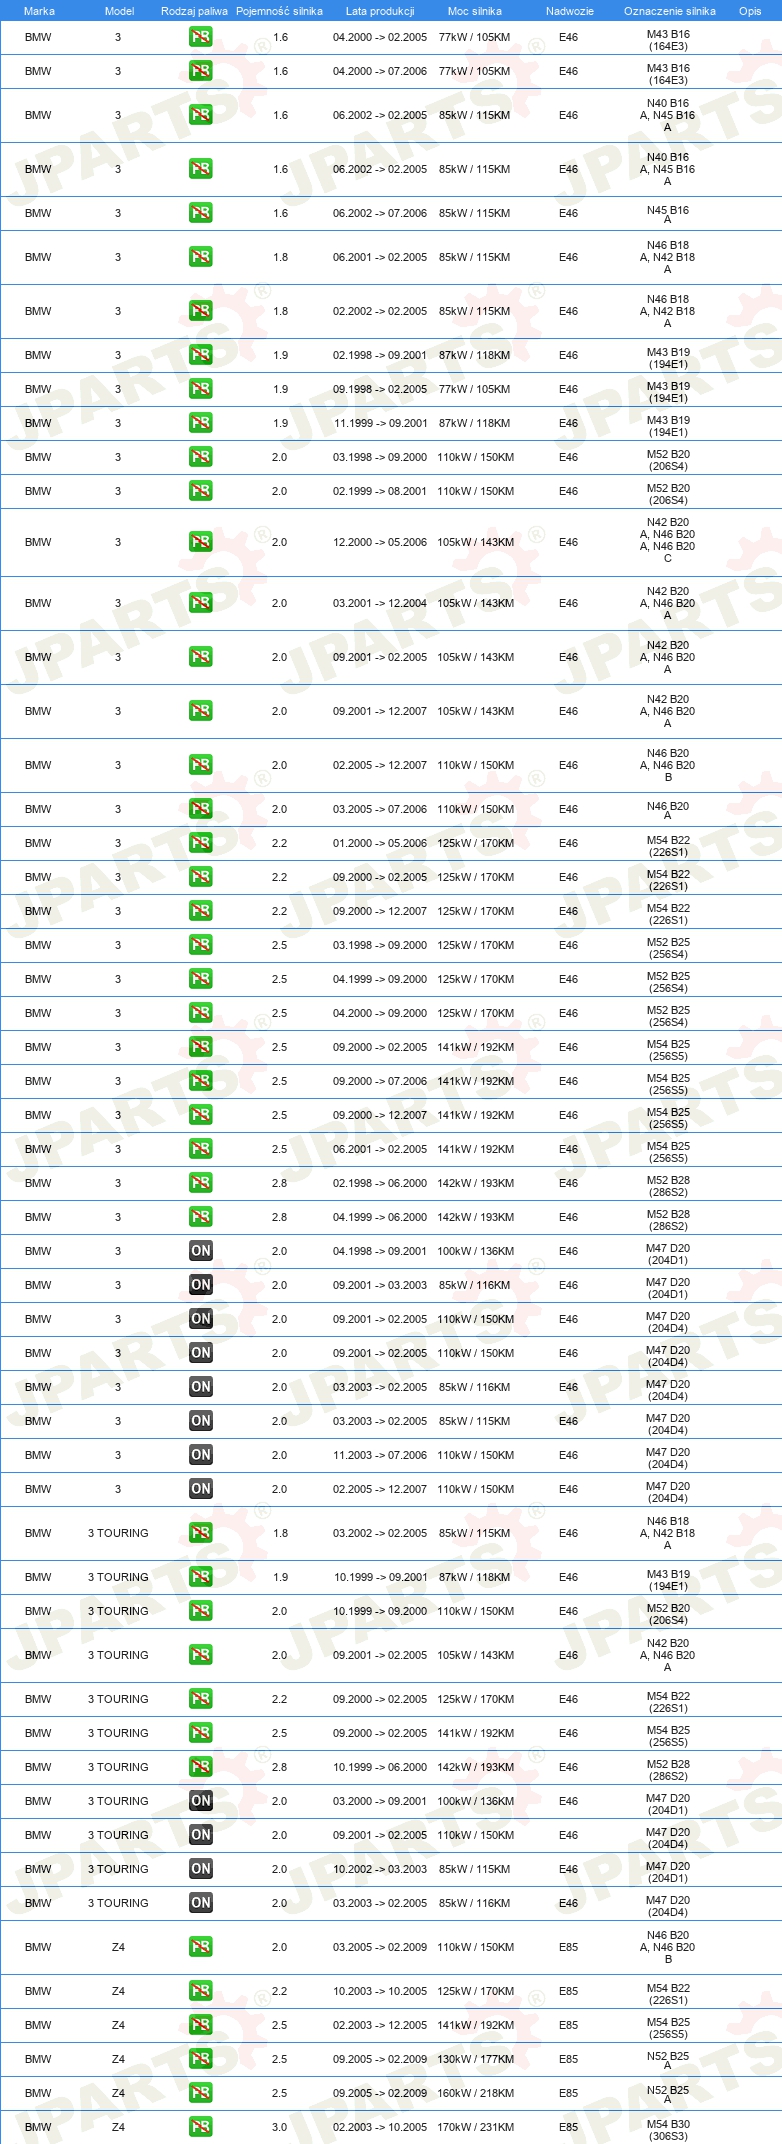Click ON diesel icon in row 09.2001 -> 03.2003
The image size is (782, 2144).
(x=200, y=1285)
